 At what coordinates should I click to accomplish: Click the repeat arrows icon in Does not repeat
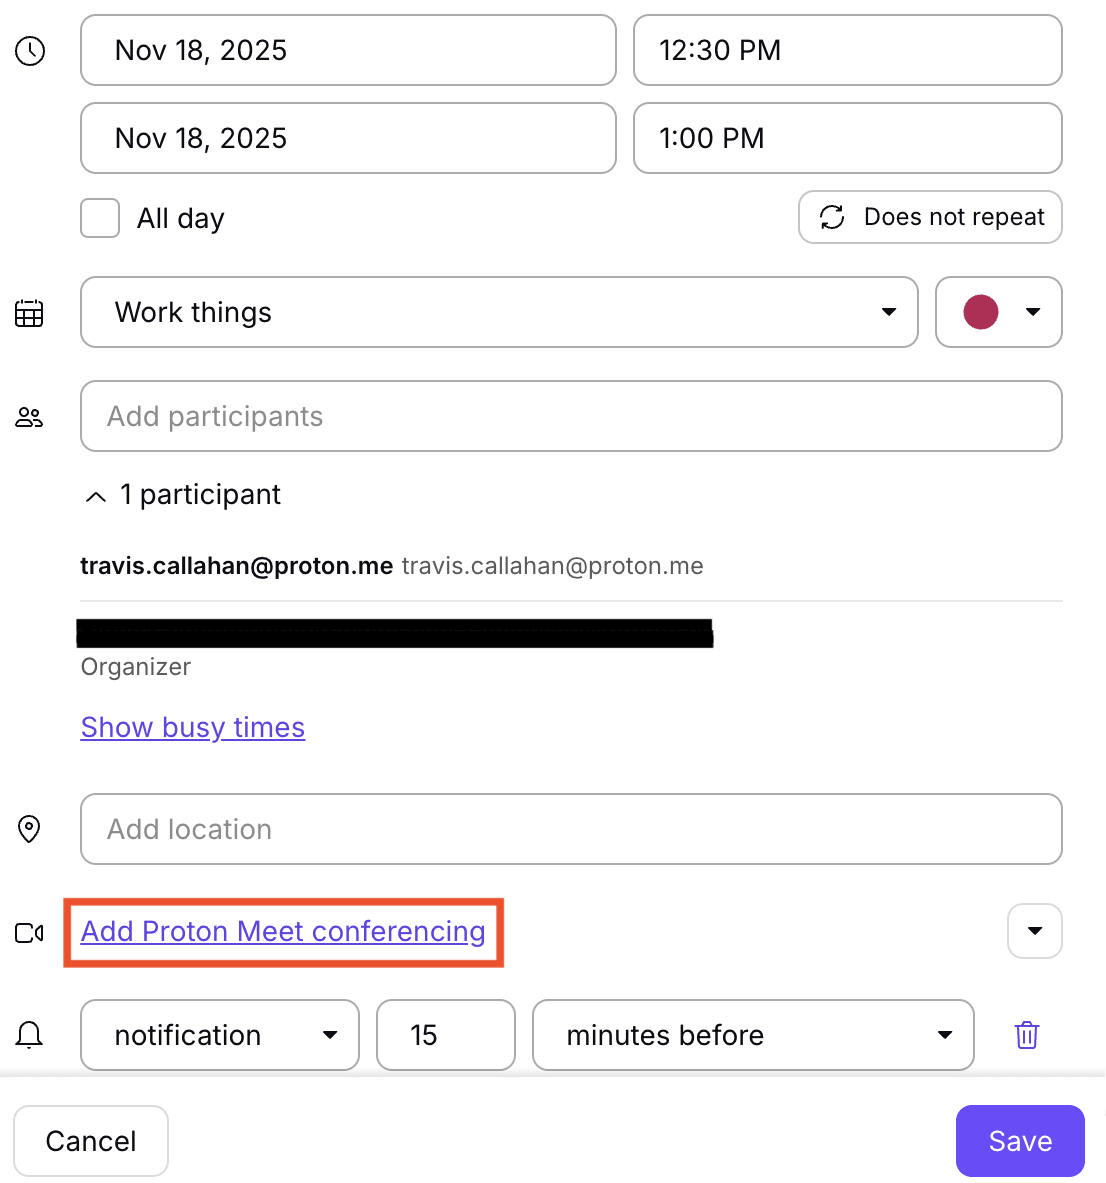coord(832,217)
